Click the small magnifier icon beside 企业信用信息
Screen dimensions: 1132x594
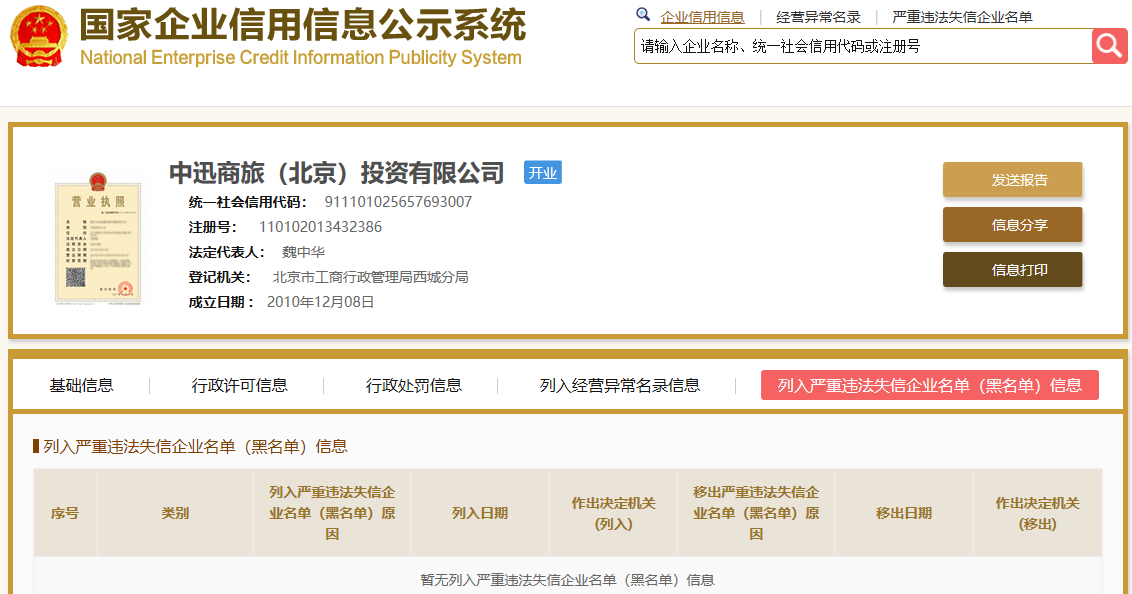pyautogui.click(x=643, y=14)
